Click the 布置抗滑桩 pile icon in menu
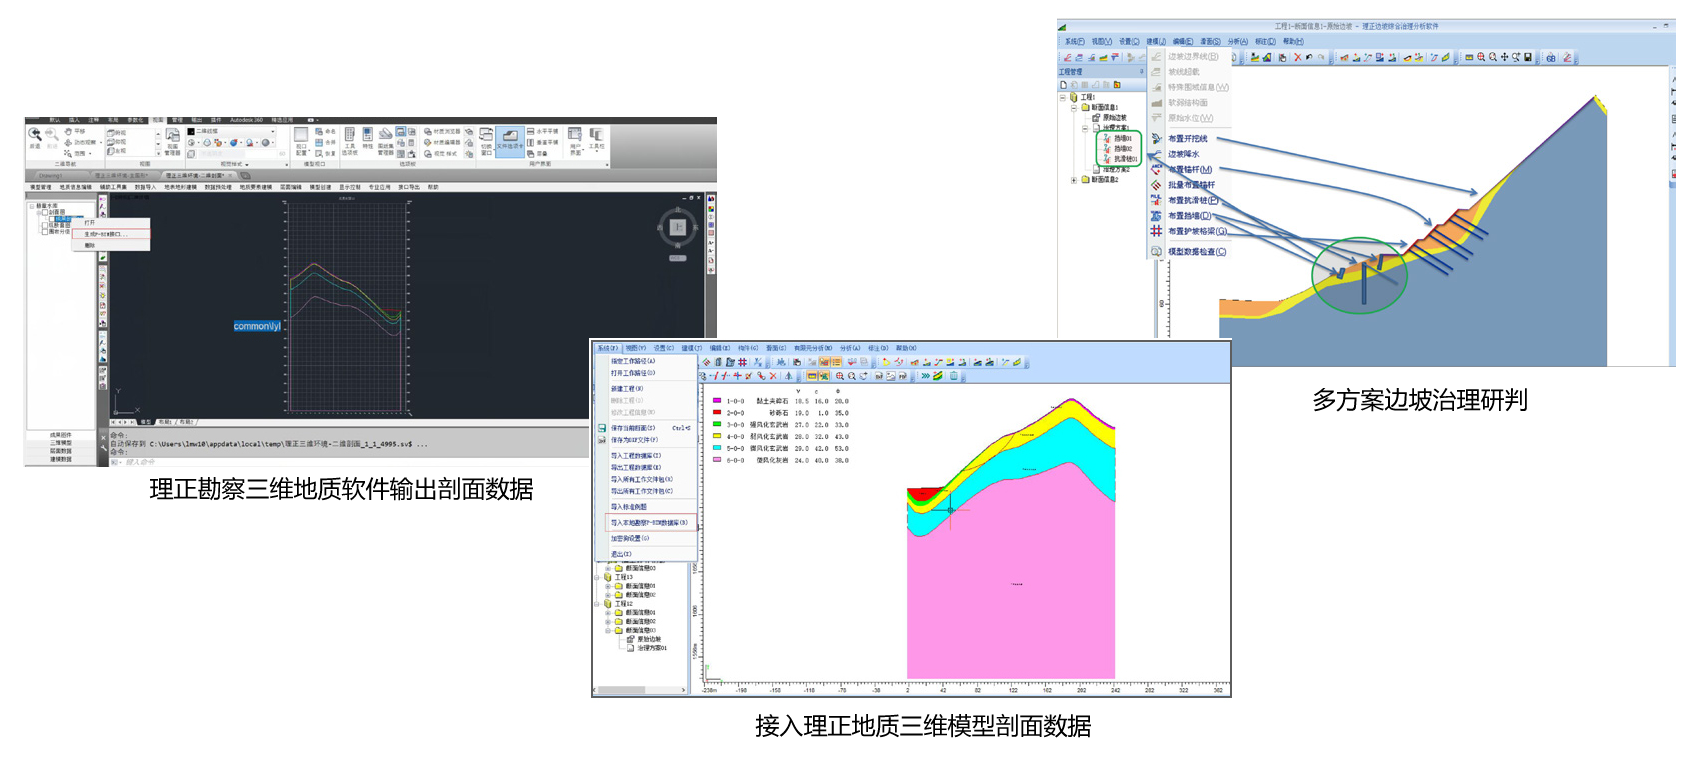Image resolution: width=1704 pixels, height=760 pixels. click(x=1156, y=200)
